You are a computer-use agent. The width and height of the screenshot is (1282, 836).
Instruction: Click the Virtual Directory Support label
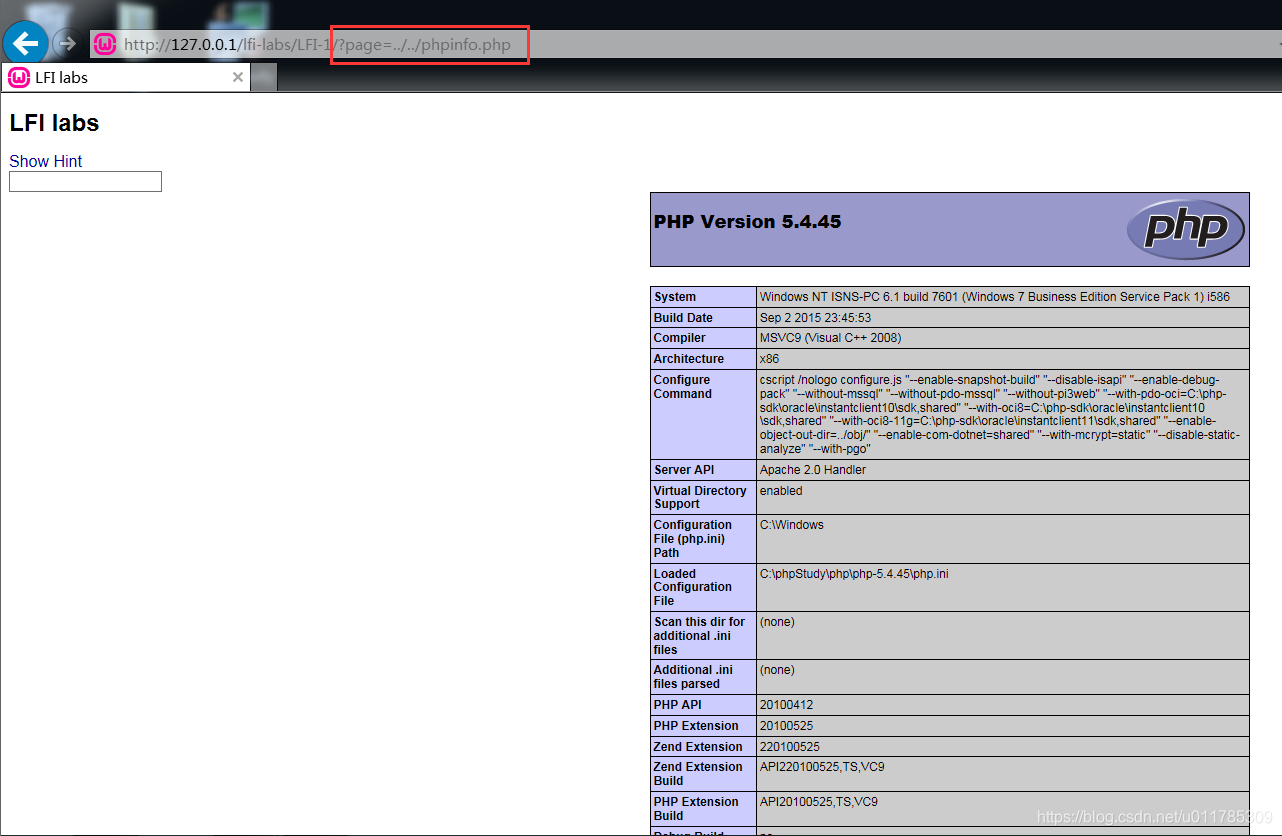tap(700, 498)
